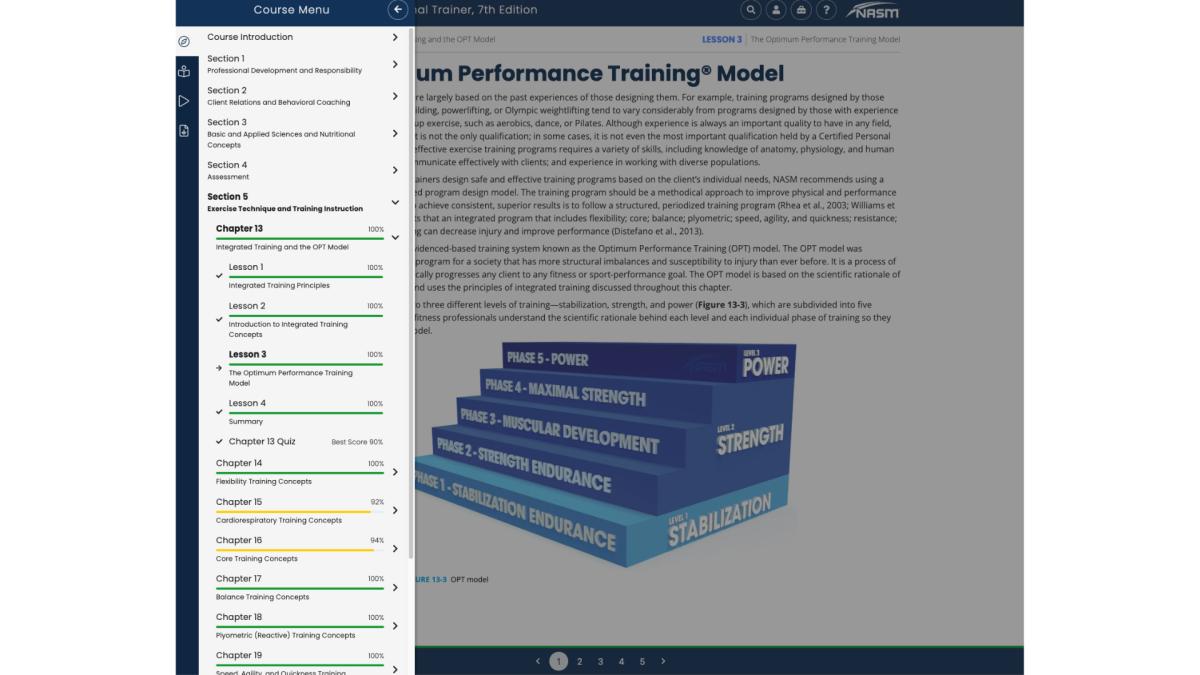Click "Core Training Concepts" subtitle
The height and width of the screenshot is (675, 1200).
tap(256, 559)
